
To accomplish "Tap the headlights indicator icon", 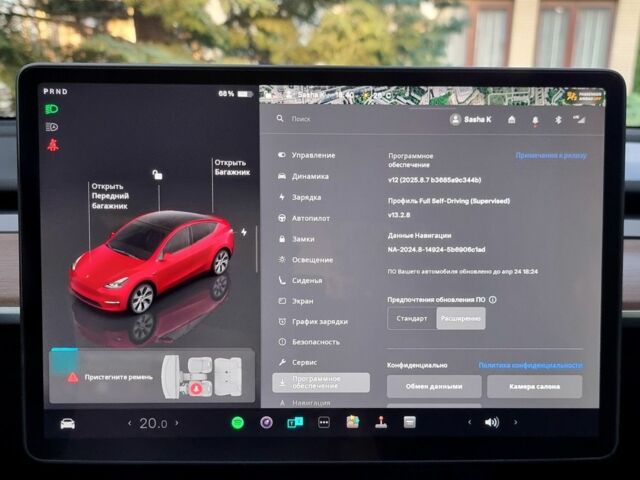I will coord(51,109).
